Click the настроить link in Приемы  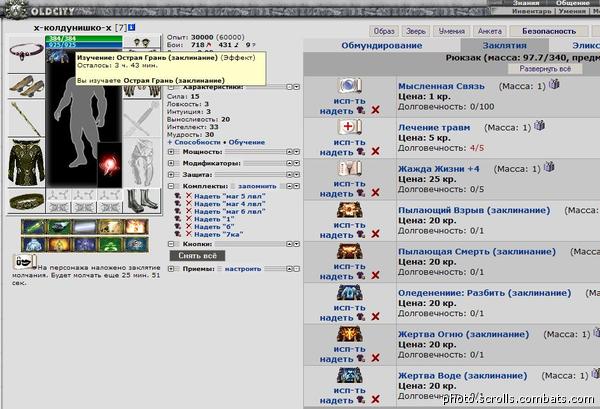(243, 269)
